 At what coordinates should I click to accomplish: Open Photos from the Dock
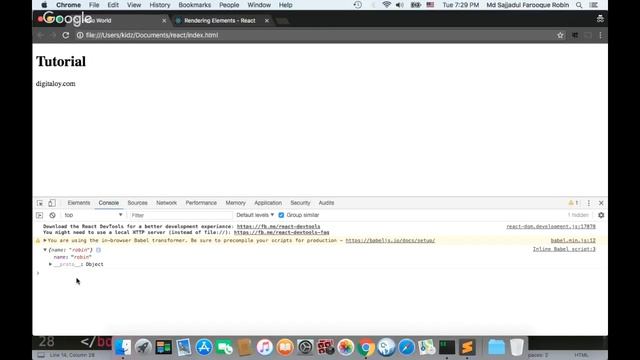tap(346, 347)
